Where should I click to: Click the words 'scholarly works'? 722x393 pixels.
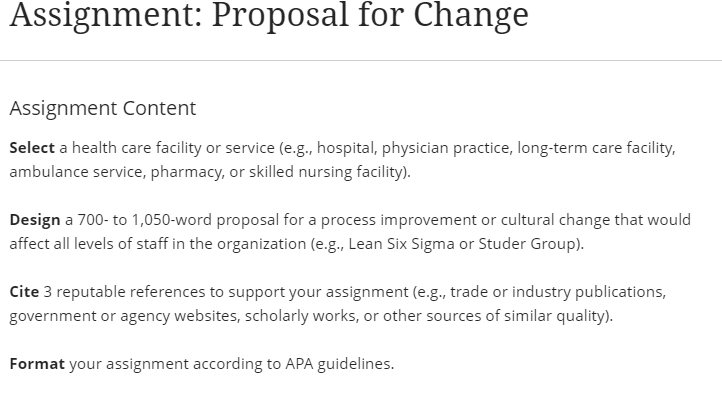point(301,316)
